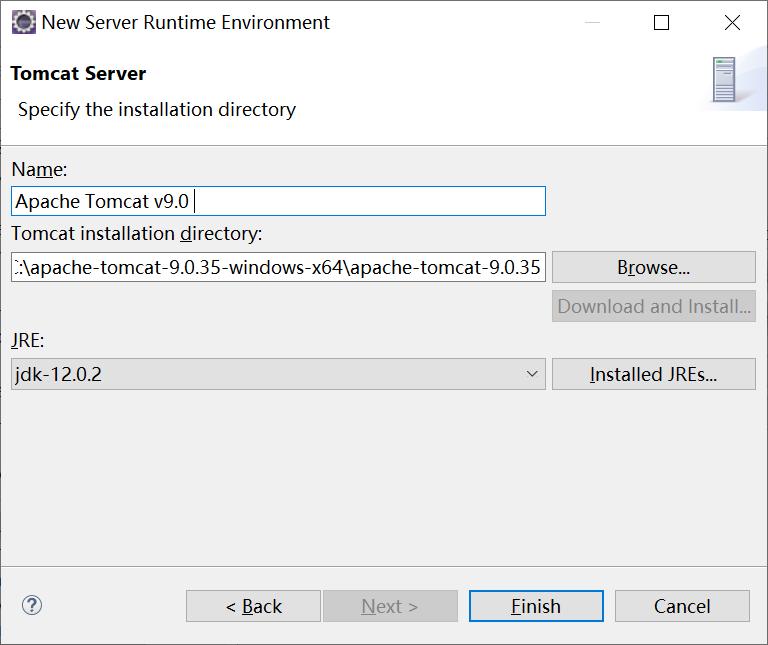Image resolution: width=768 pixels, height=645 pixels.
Task: Click the 'JRE:' label
Action: (x=28, y=340)
